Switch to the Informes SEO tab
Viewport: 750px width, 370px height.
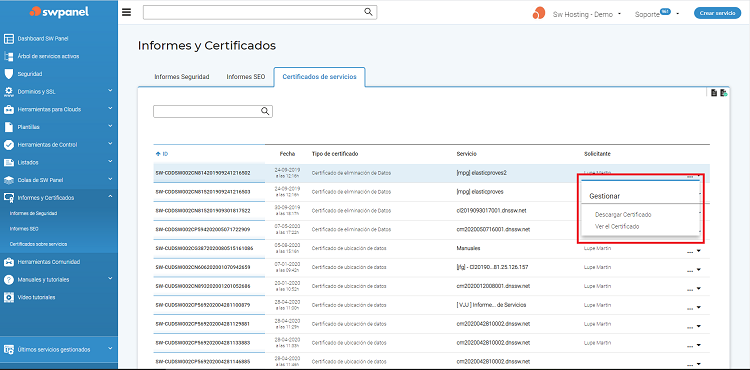(246, 76)
